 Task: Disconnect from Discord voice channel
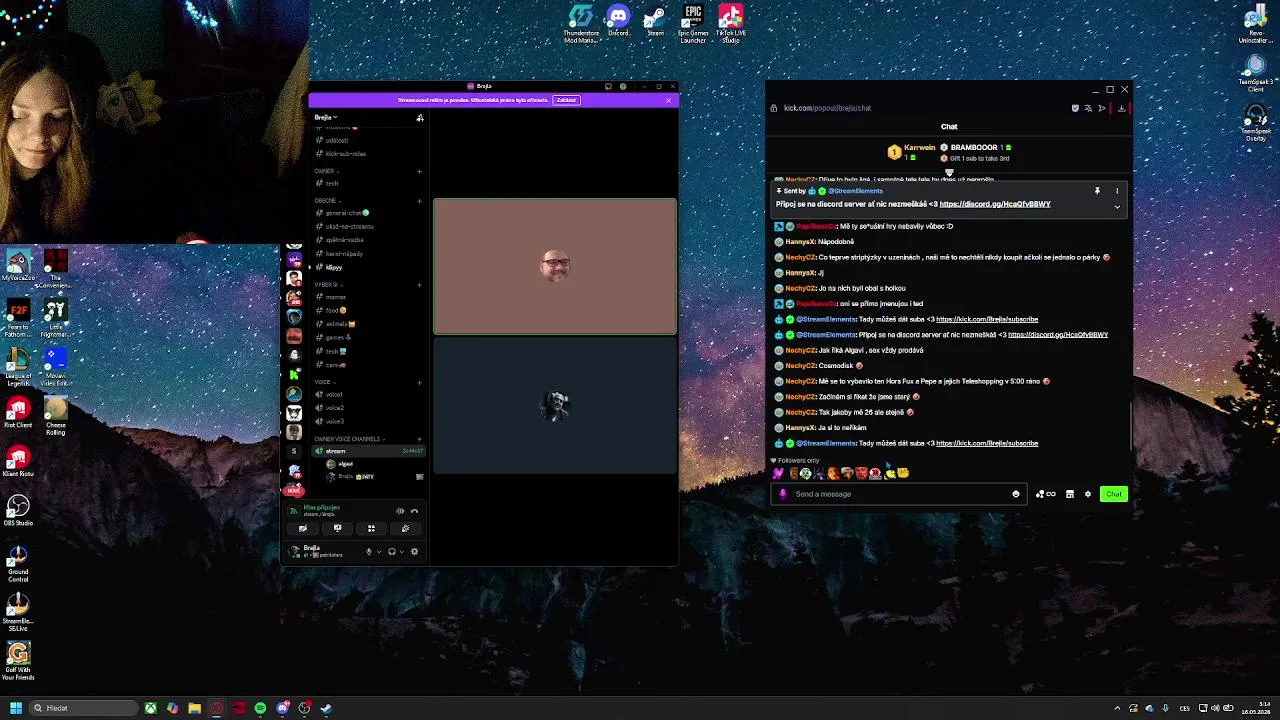point(414,511)
